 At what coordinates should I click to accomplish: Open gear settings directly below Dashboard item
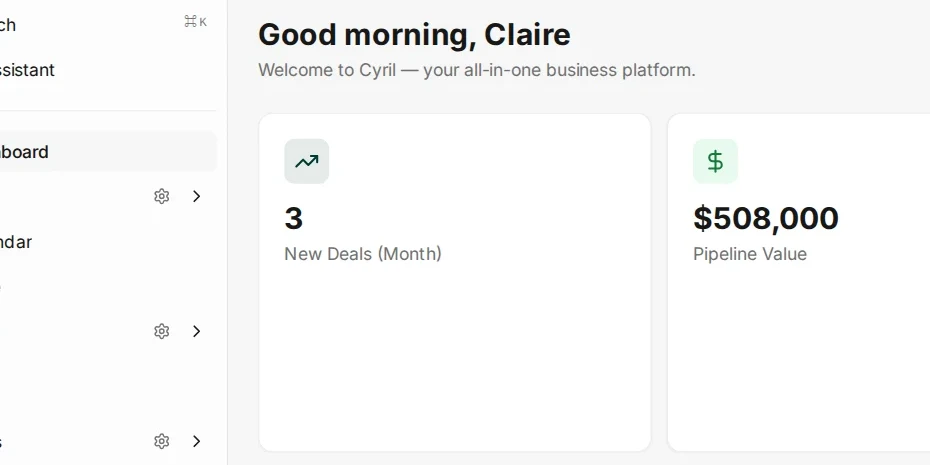click(x=161, y=196)
